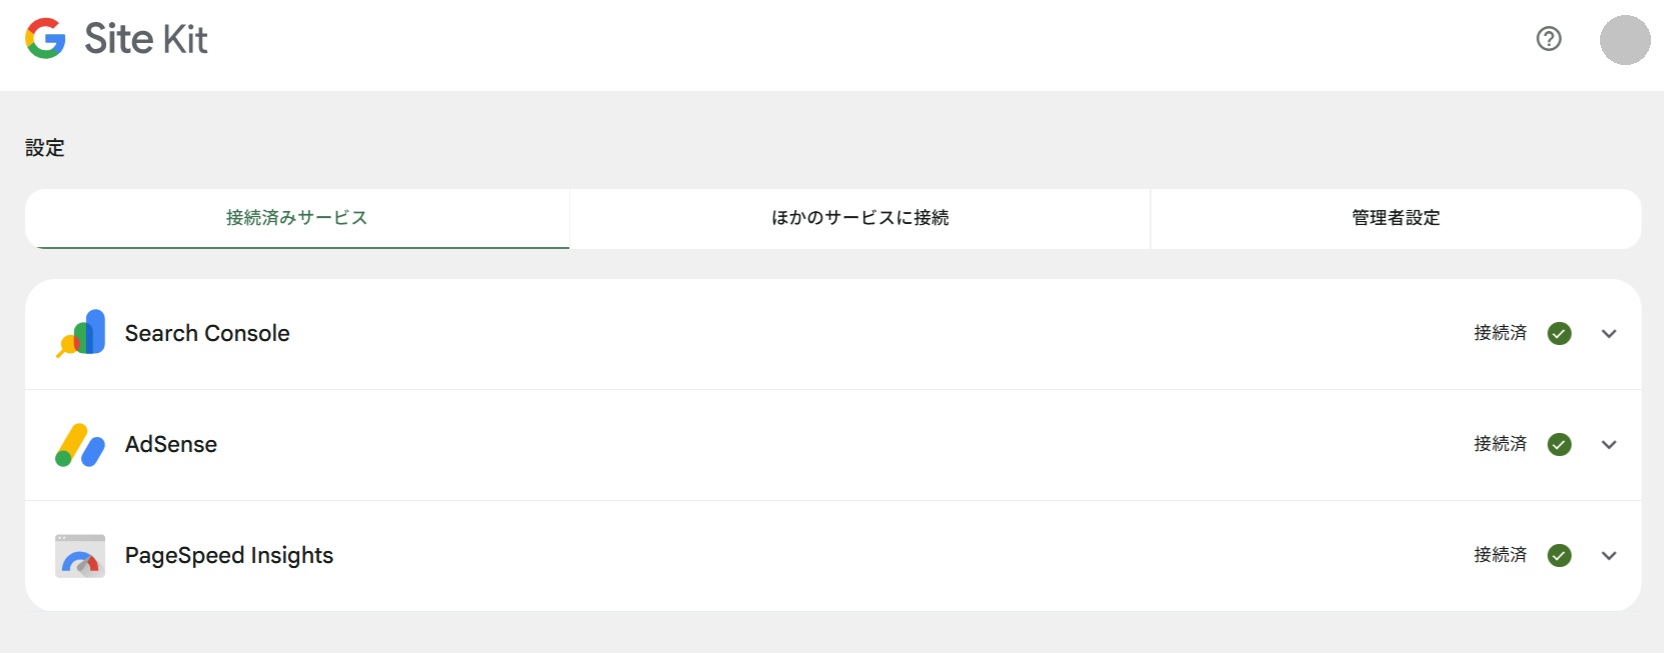Click the PageSpeed Insights service name

point(229,556)
